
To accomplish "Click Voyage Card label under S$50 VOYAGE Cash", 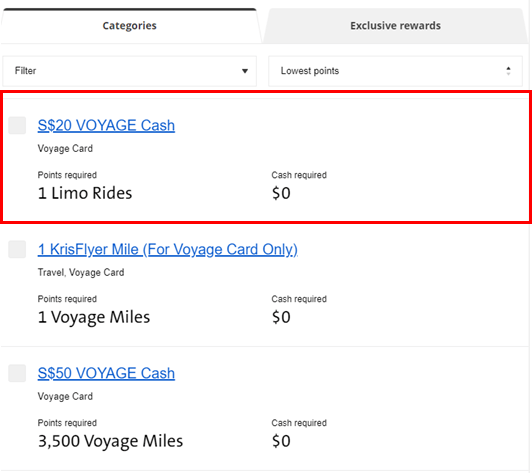I will click(65, 396).
